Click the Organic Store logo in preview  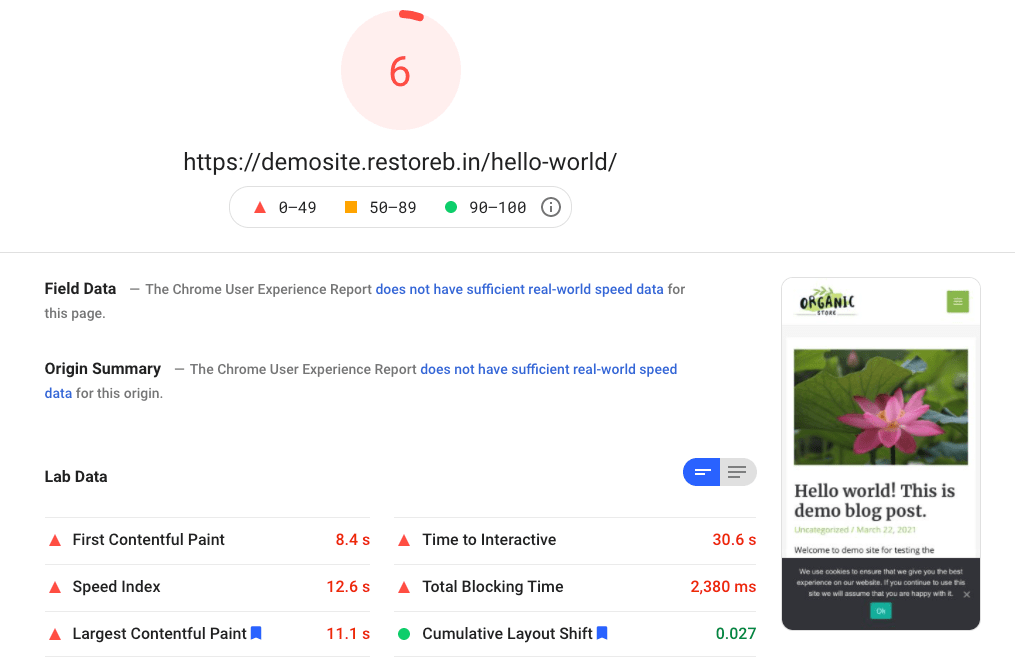pyautogui.click(x=827, y=302)
